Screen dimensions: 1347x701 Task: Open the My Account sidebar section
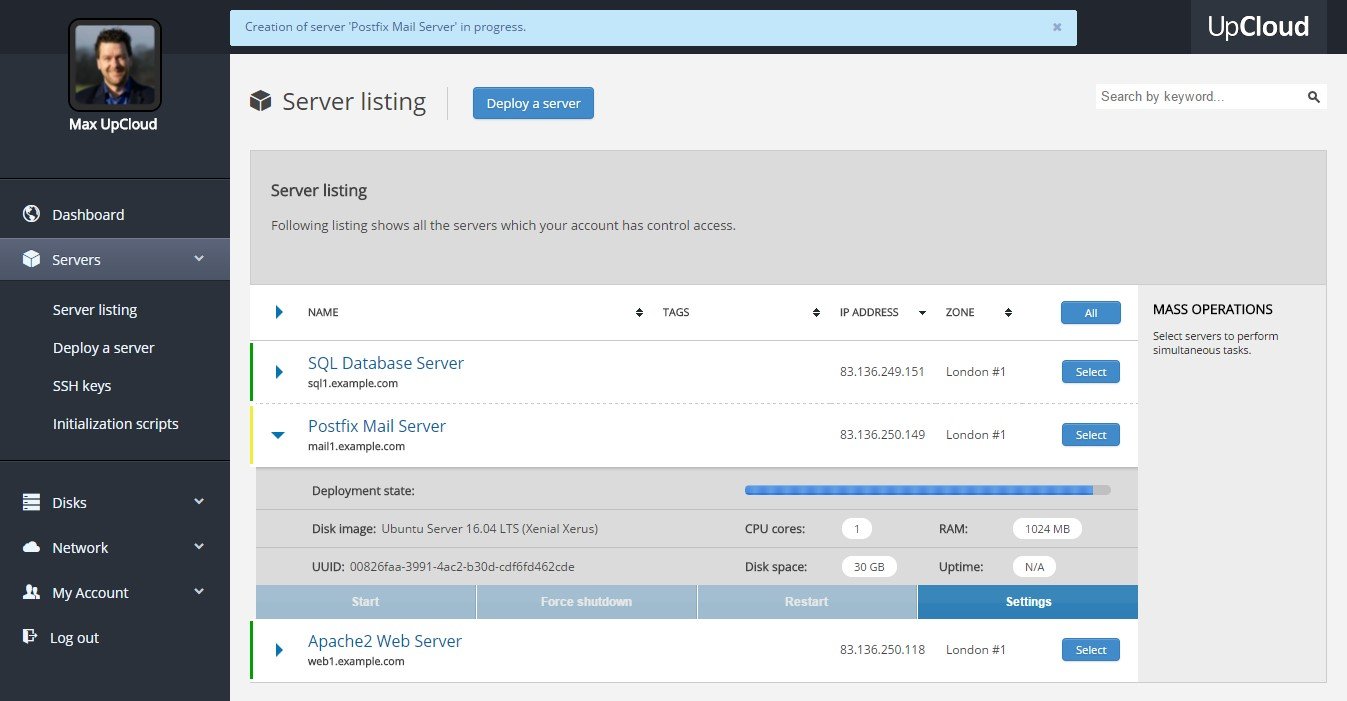point(90,592)
